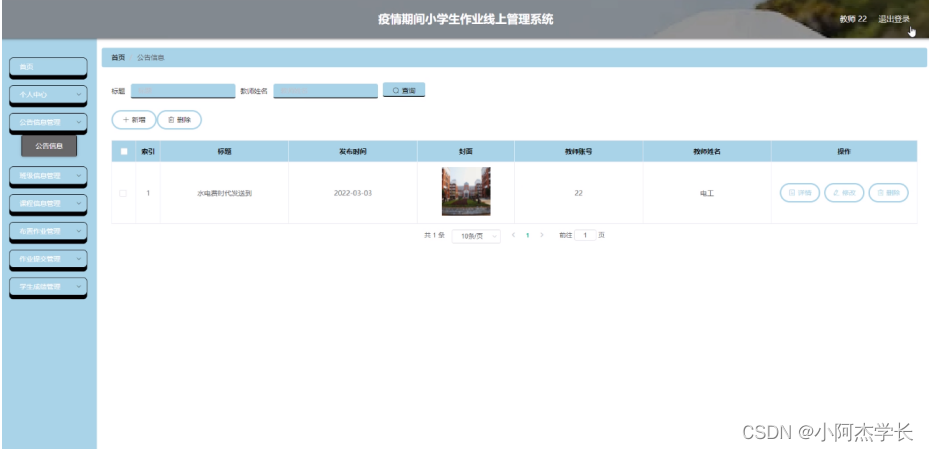929x451 pixels.
Task: Select page number 1 in pagination
Action: 527,235
